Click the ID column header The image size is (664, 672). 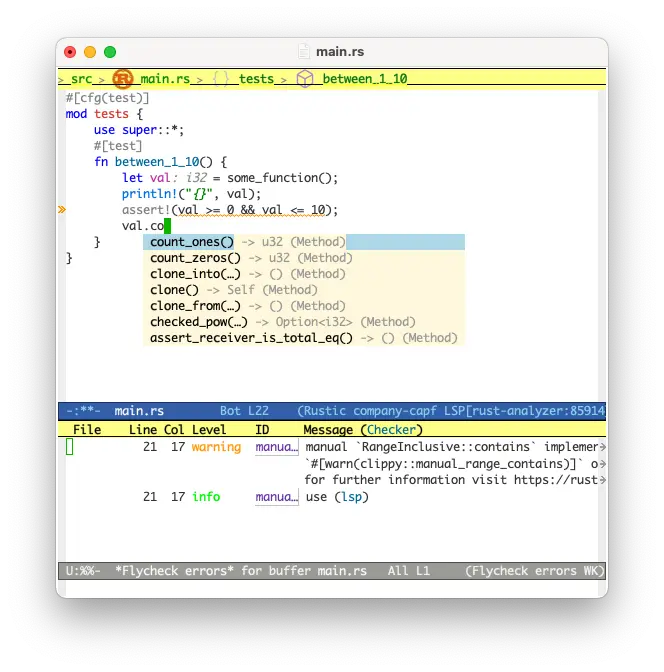click(x=262, y=429)
